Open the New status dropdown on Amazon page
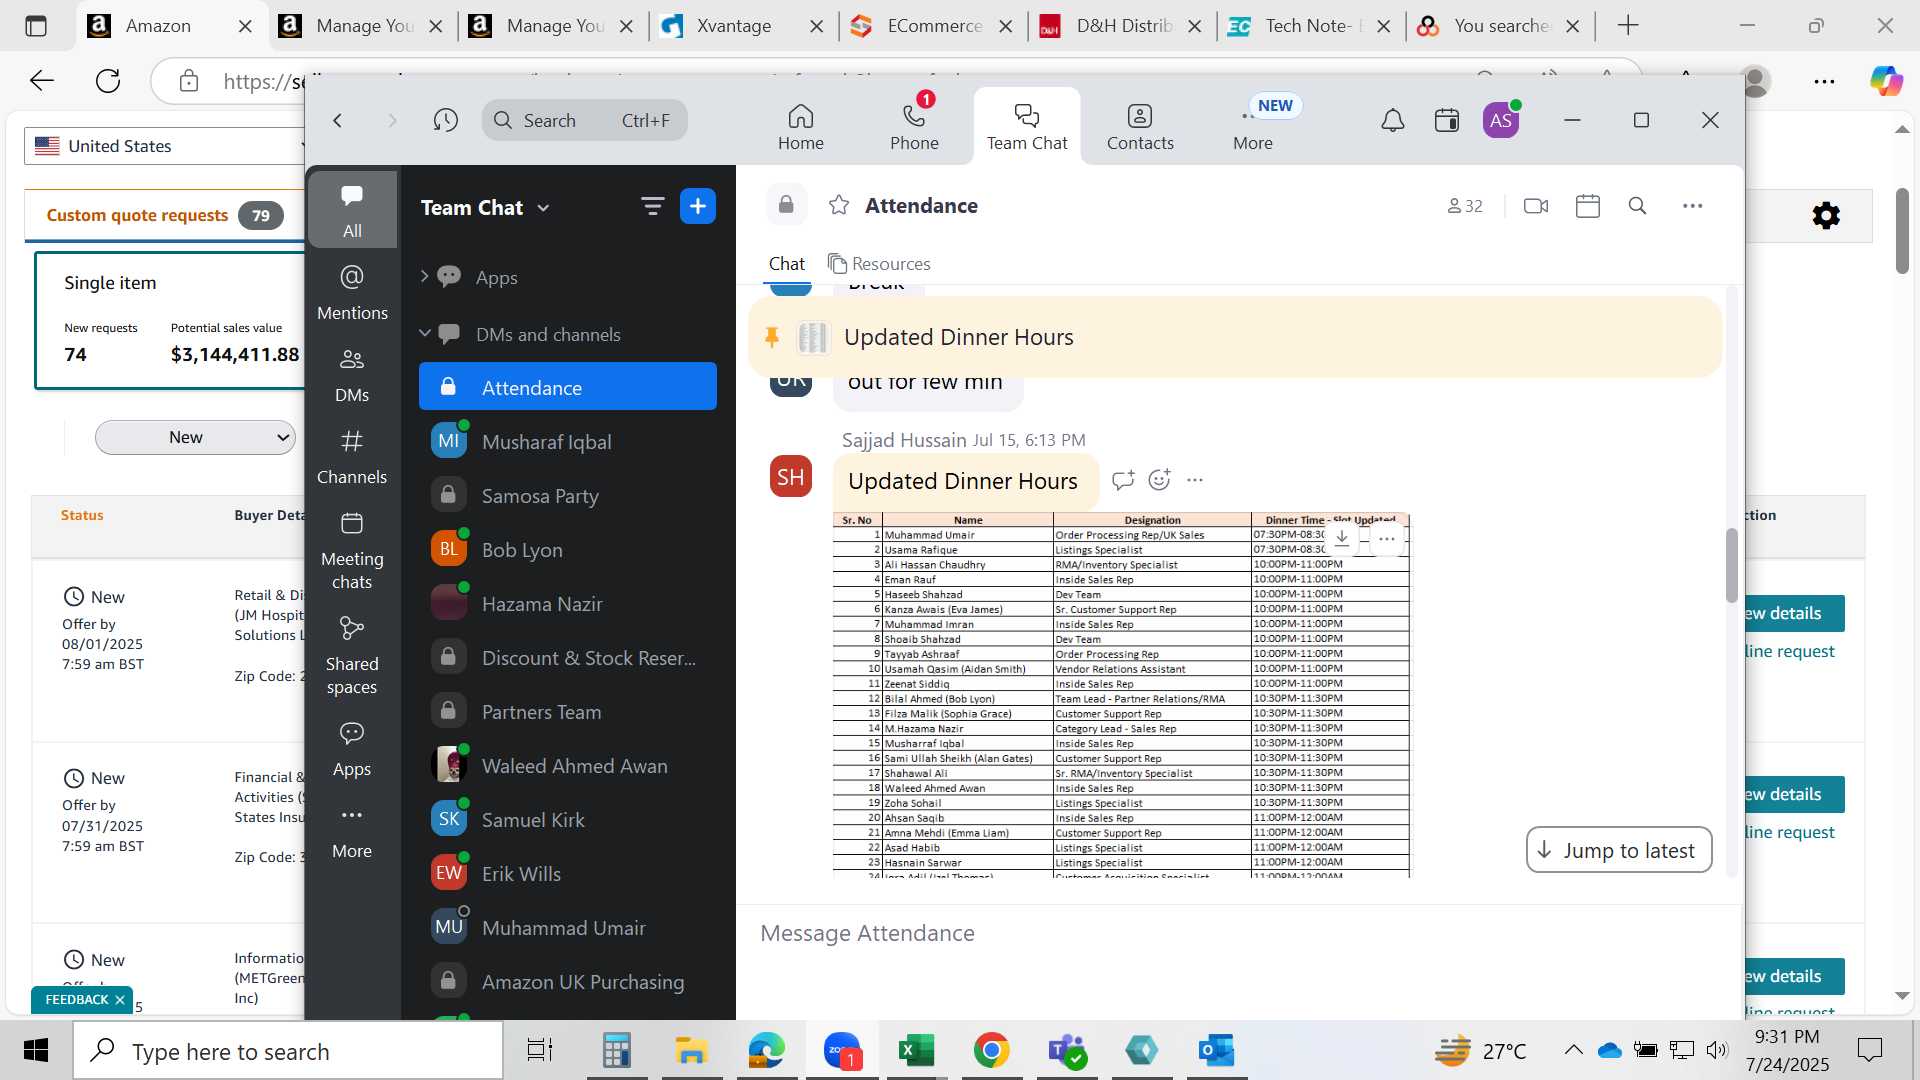Image resolution: width=1920 pixels, height=1080 pixels. pyautogui.click(x=195, y=437)
